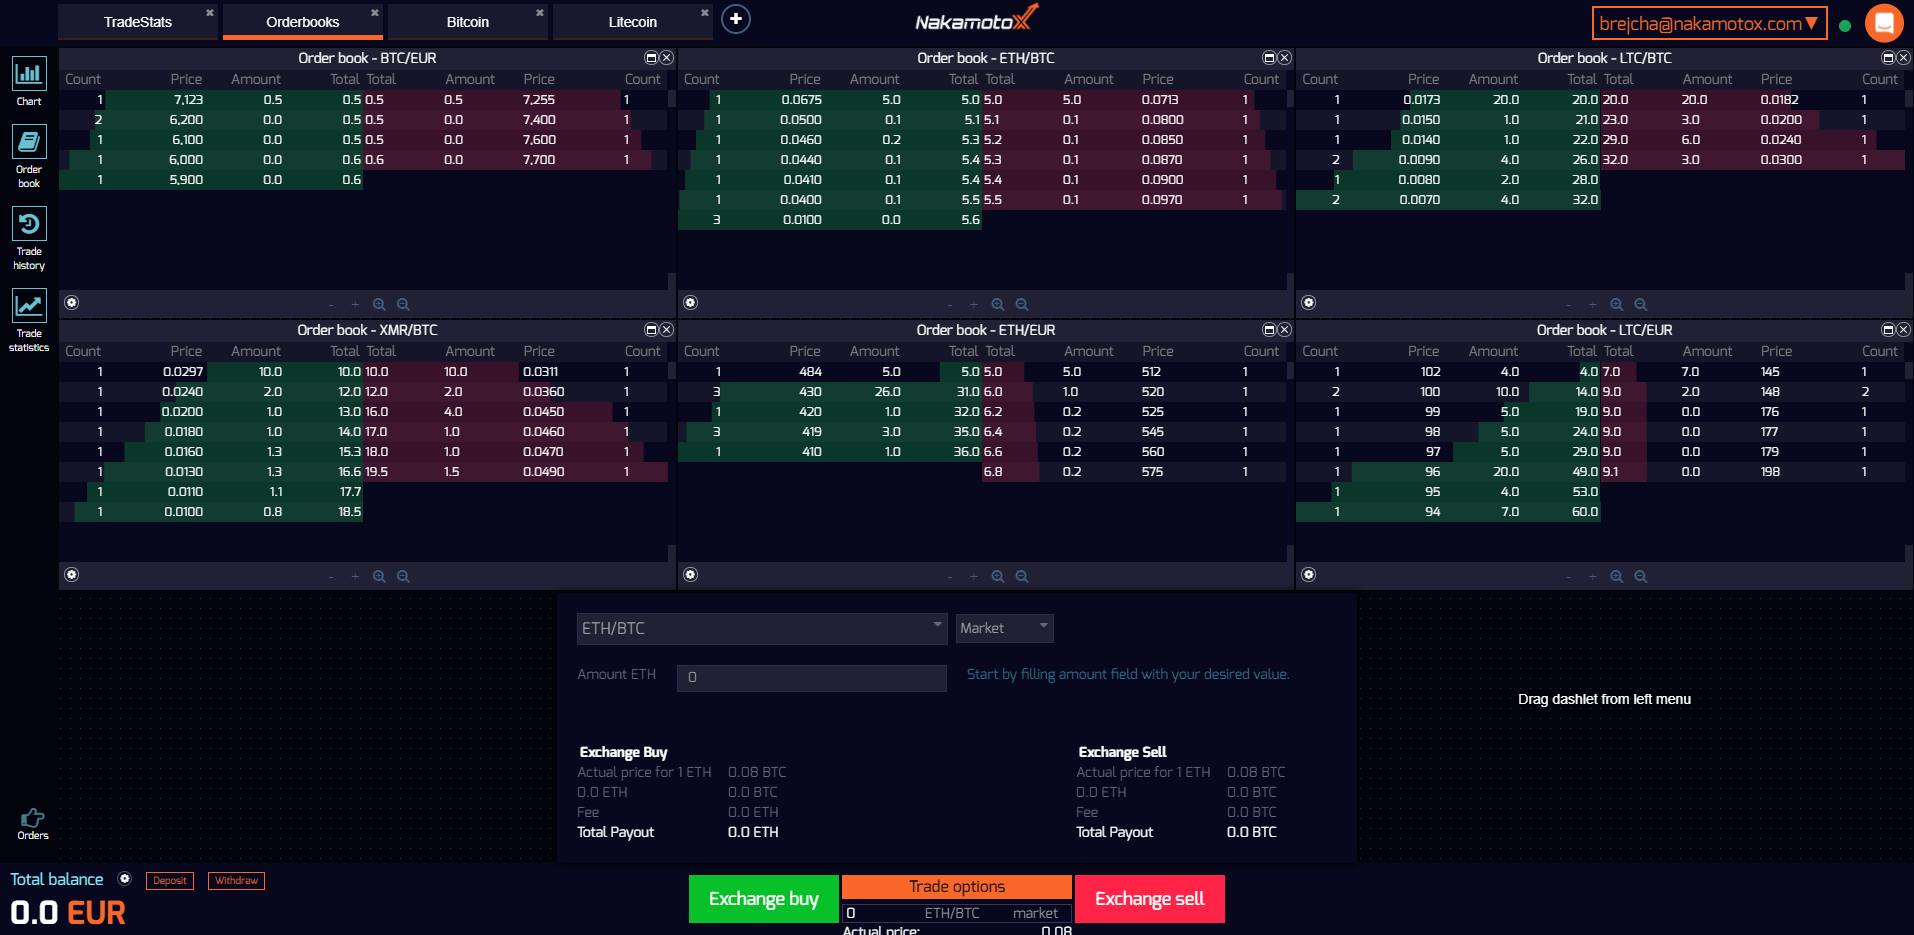The width and height of the screenshot is (1914, 935).
Task: Click the NakamotoX logo
Action: point(976,19)
